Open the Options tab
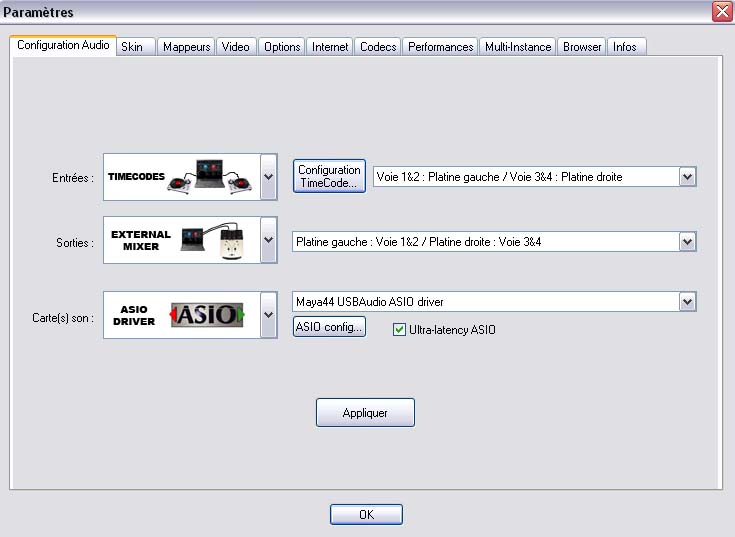The width and height of the screenshot is (735, 537). click(x=282, y=47)
